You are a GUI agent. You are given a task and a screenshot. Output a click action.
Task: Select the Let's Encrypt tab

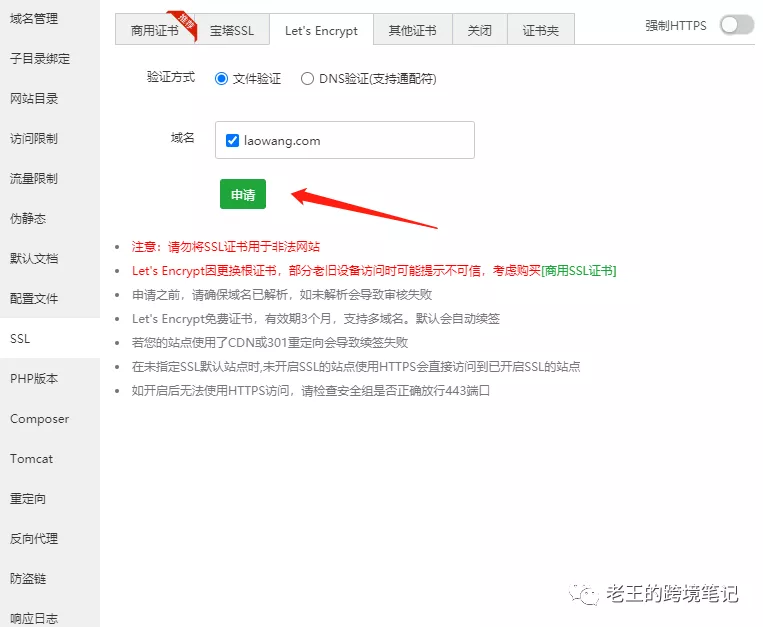click(x=321, y=31)
